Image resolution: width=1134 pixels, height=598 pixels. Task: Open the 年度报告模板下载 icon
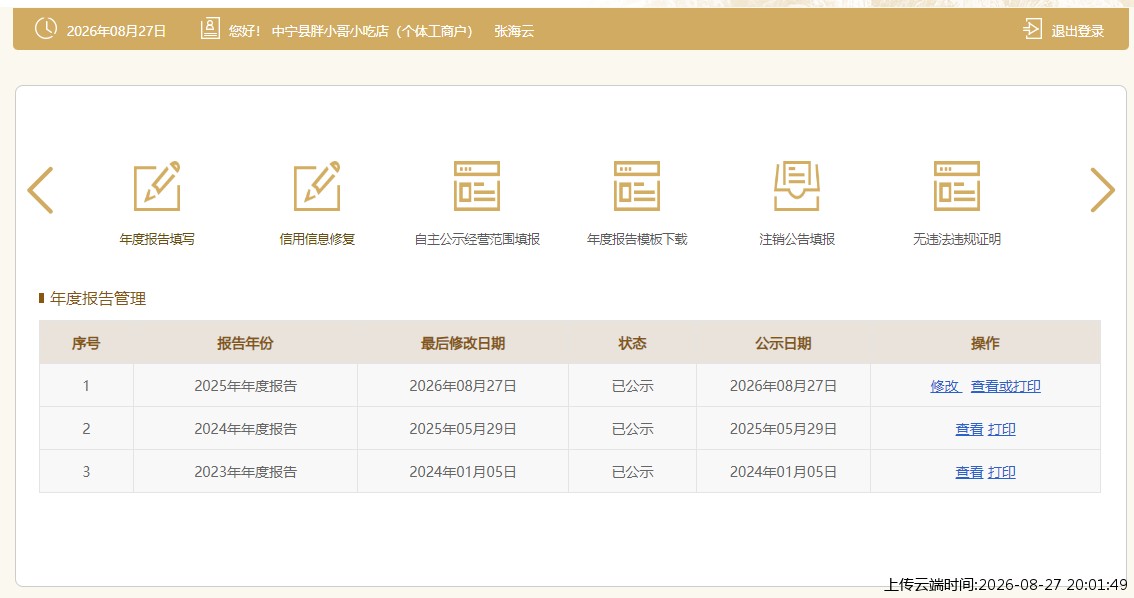click(636, 187)
